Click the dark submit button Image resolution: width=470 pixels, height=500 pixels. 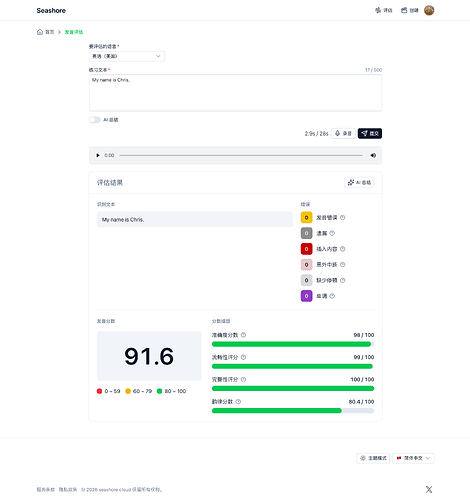(370, 133)
